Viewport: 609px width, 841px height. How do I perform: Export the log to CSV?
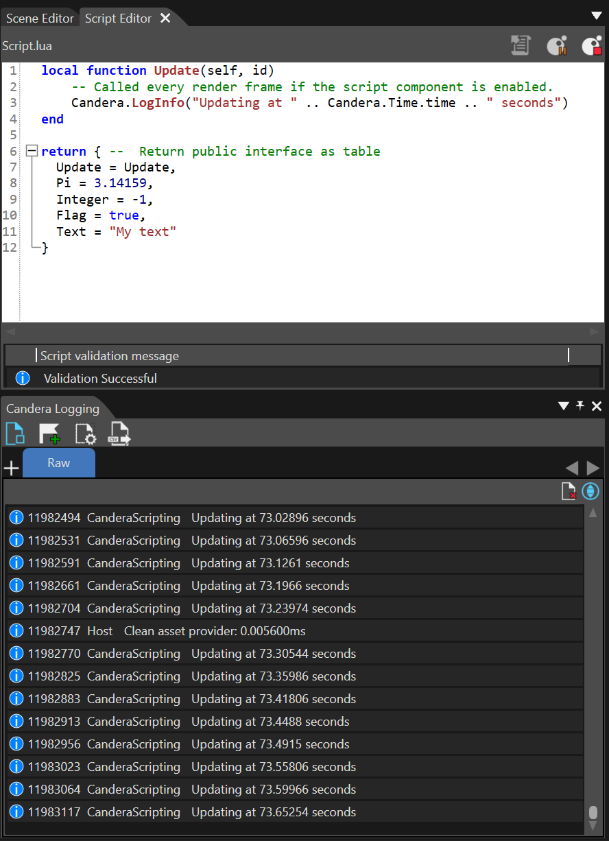coord(120,433)
